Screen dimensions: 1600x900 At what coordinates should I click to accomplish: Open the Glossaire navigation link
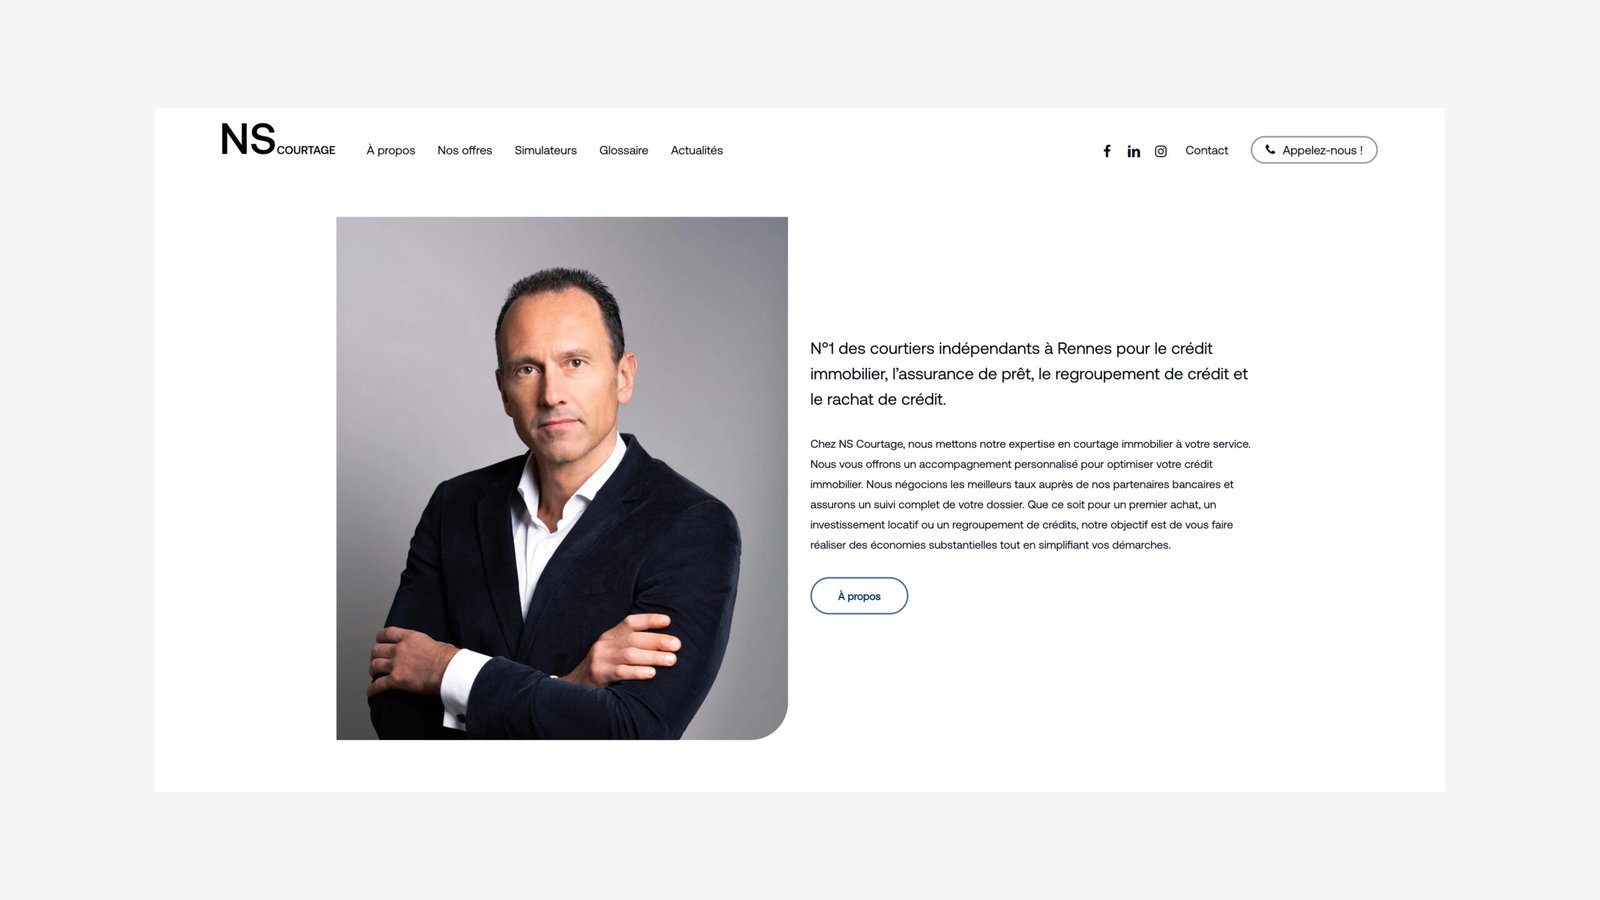tap(623, 150)
